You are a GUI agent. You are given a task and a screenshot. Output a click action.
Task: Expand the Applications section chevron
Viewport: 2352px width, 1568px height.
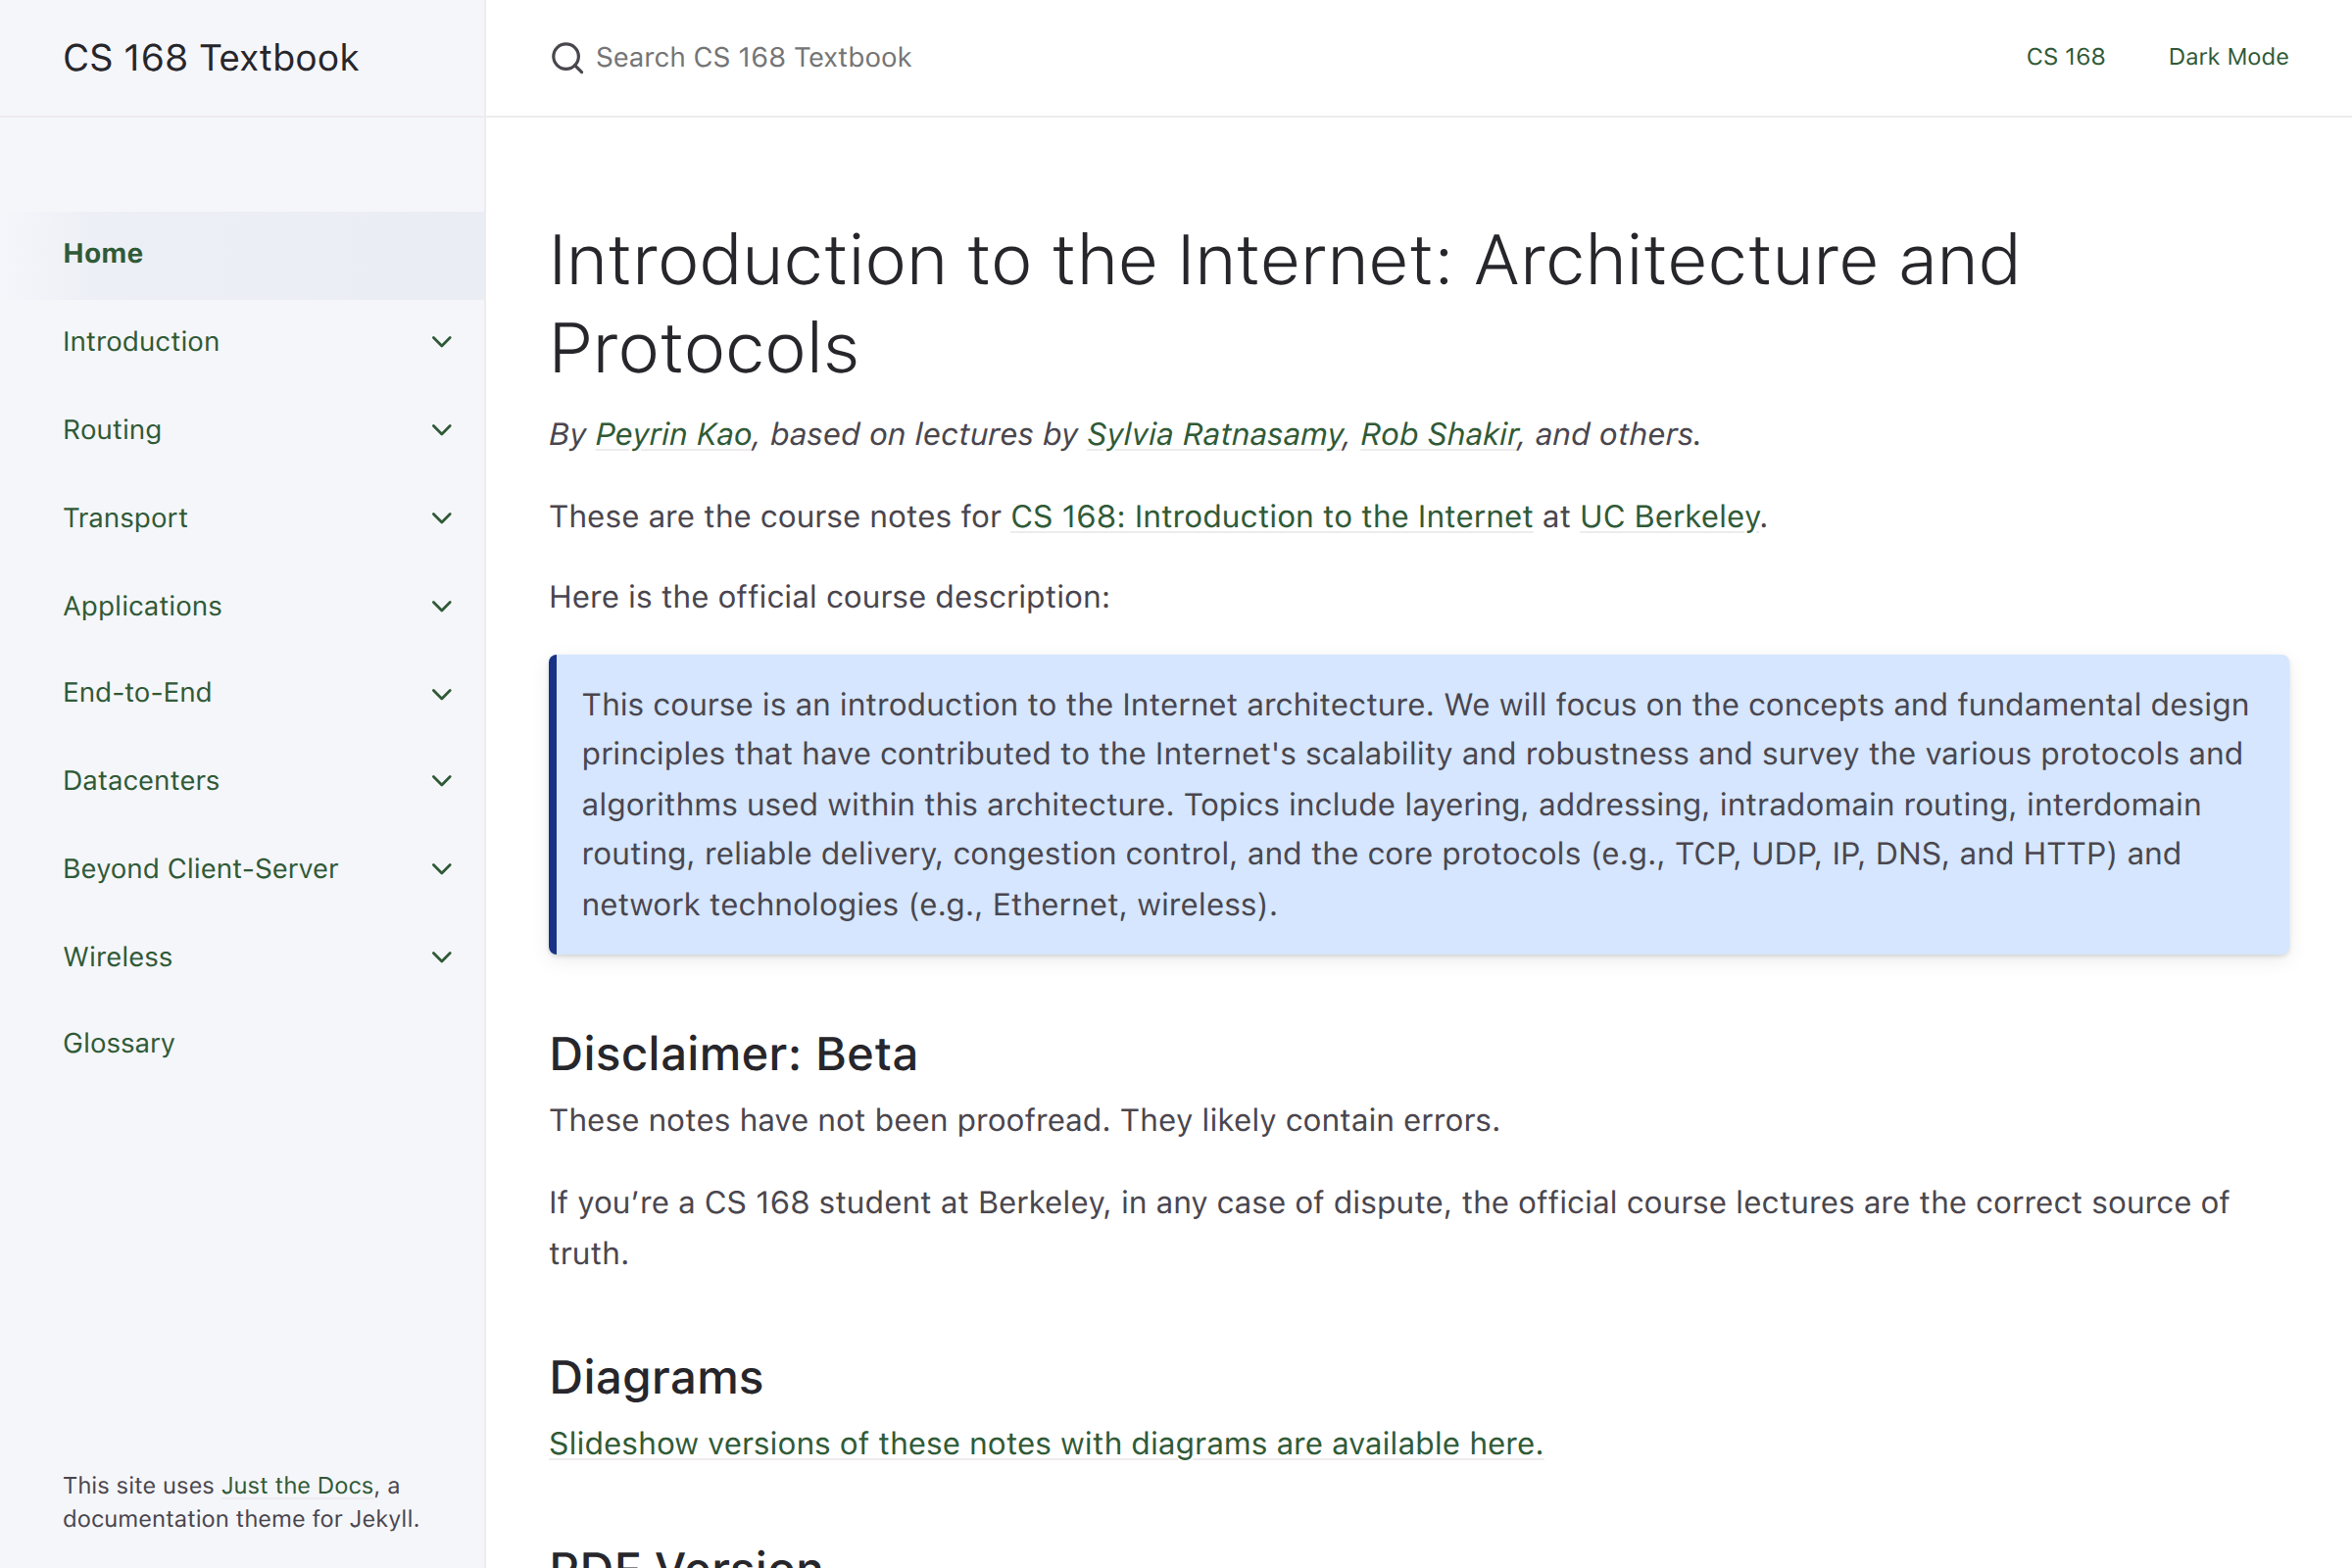point(442,606)
